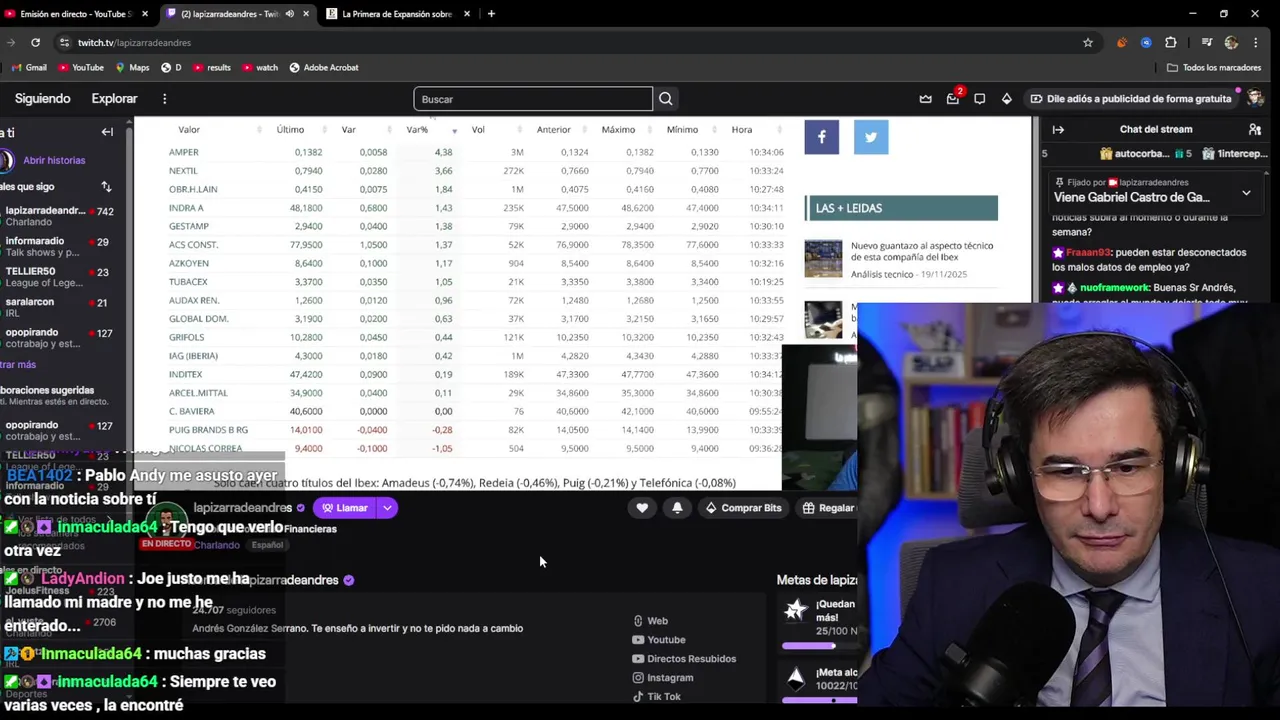Open Abrir historias link
1280x720 pixels.
pos(54,160)
